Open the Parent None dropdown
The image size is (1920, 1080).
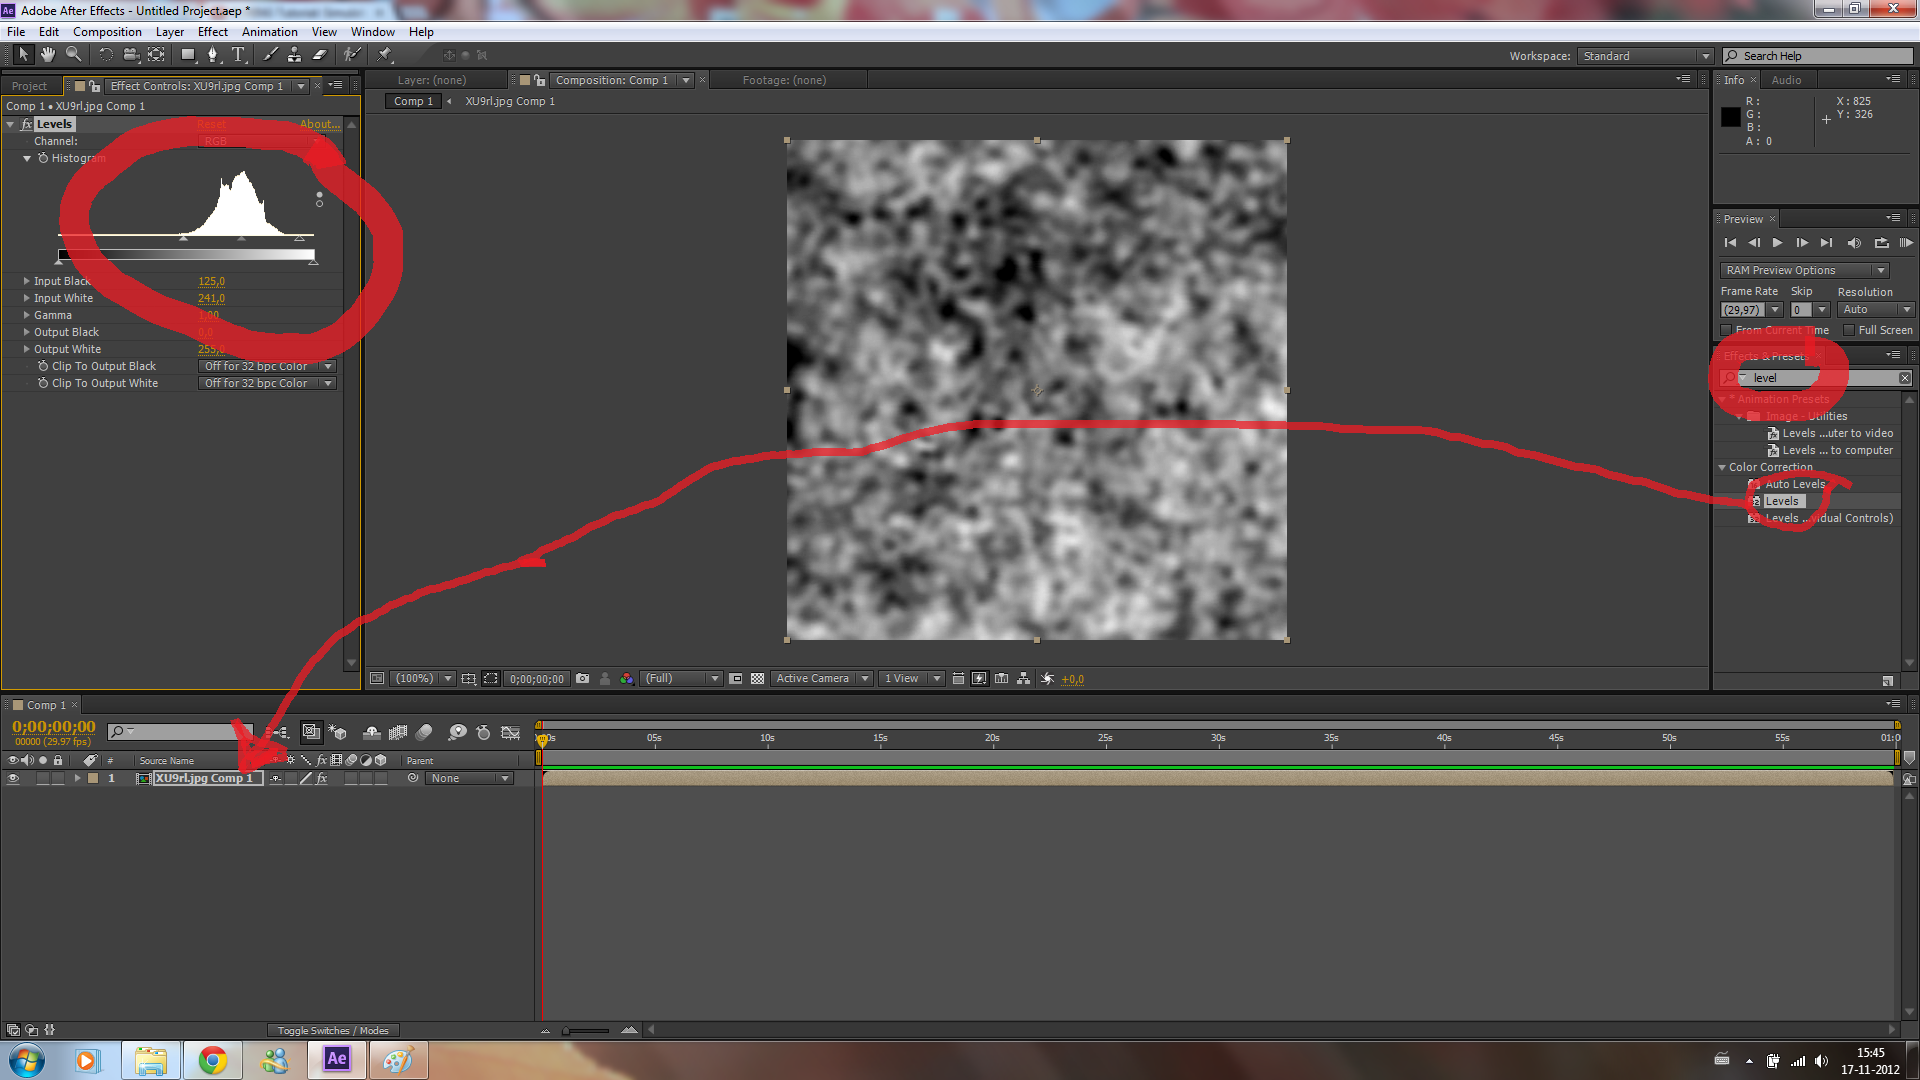pyautogui.click(x=469, y=778)
